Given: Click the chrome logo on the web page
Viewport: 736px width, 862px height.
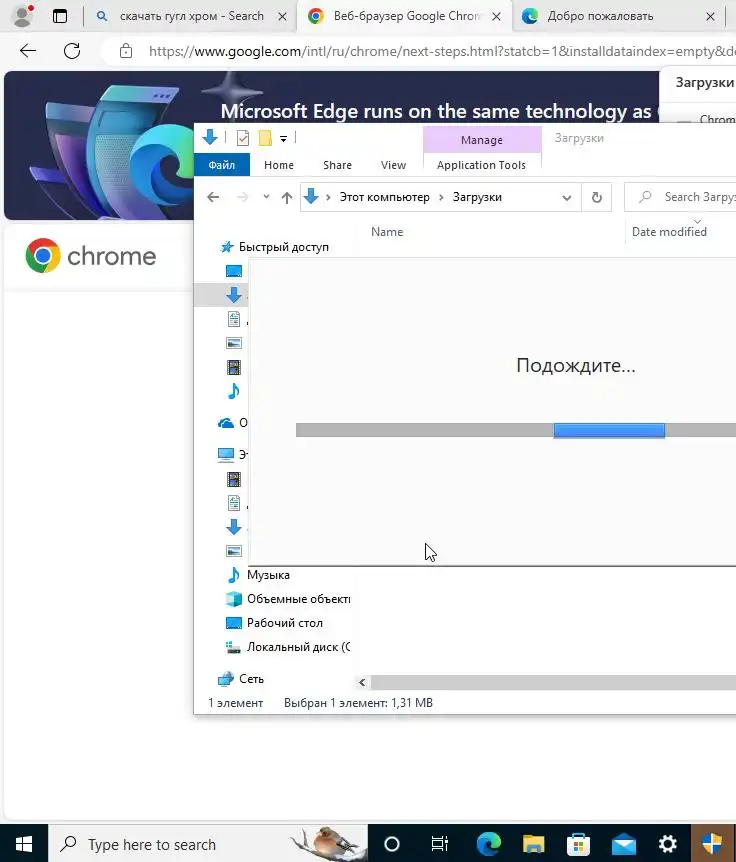Looking at the screenshot, I should [x=91, y=256].
